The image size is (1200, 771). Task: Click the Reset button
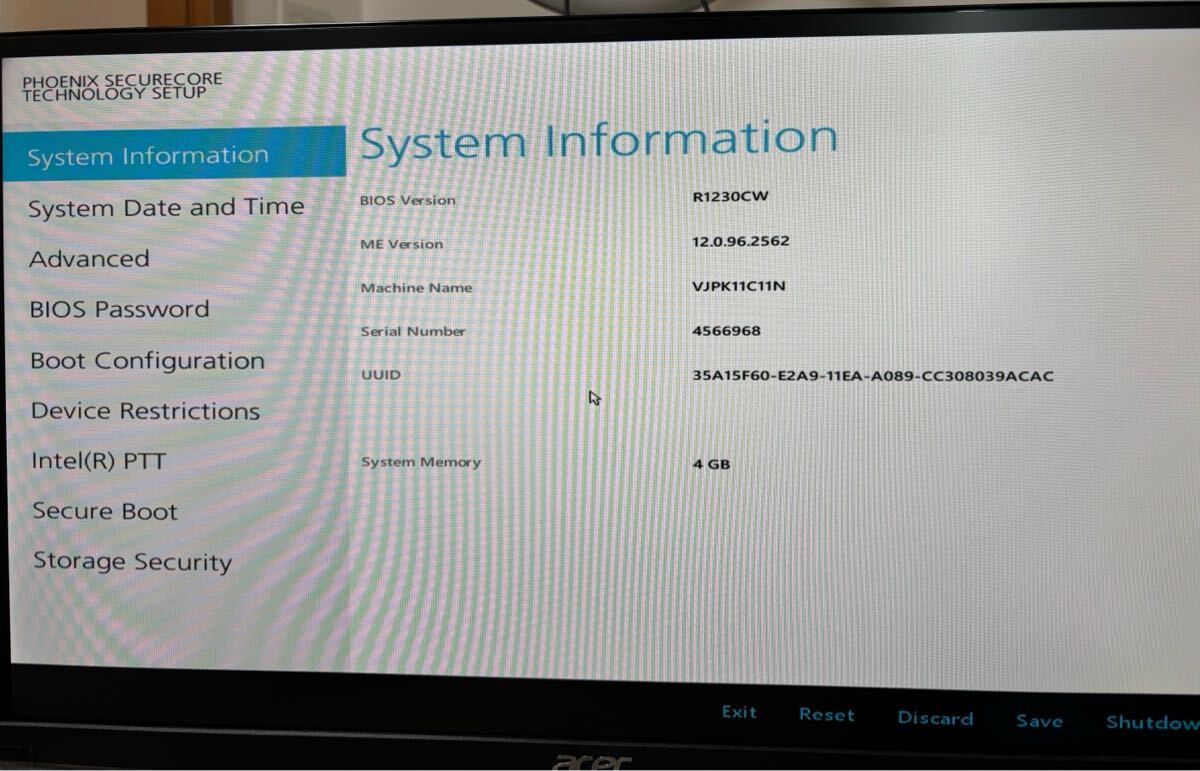pyautogui.click(x=827, y=715)
